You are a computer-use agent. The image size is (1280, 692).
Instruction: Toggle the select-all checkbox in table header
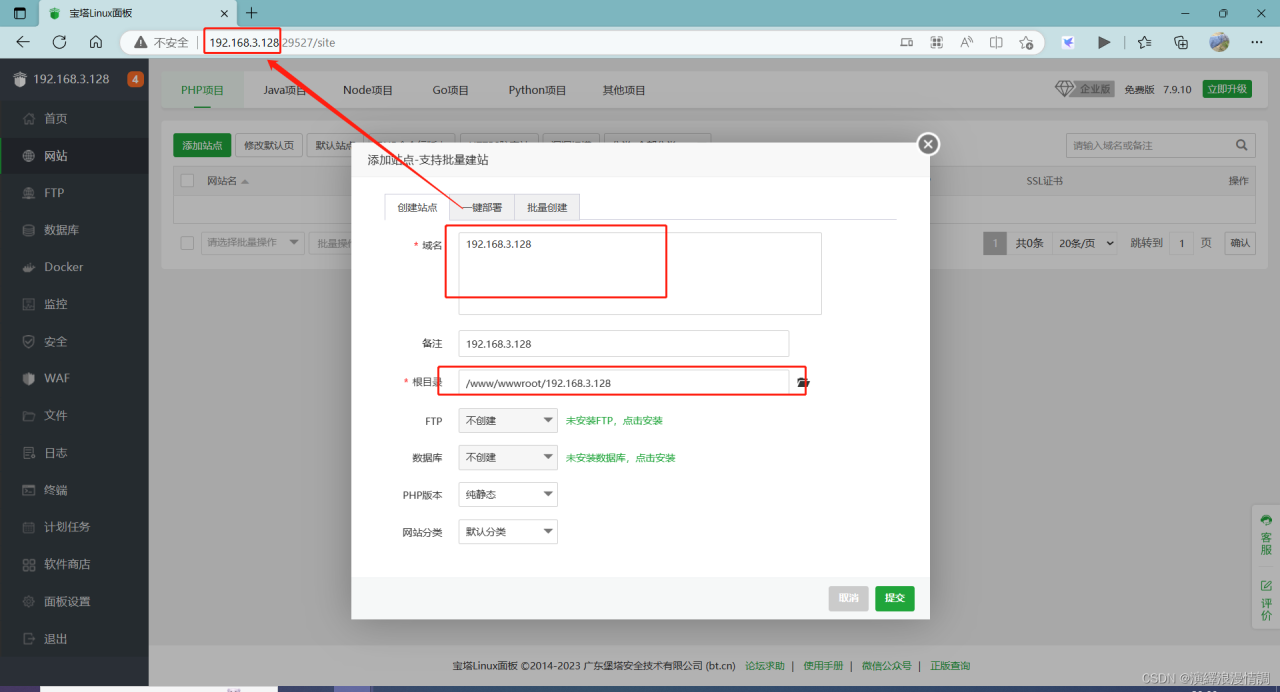click(x=187, y=181)
